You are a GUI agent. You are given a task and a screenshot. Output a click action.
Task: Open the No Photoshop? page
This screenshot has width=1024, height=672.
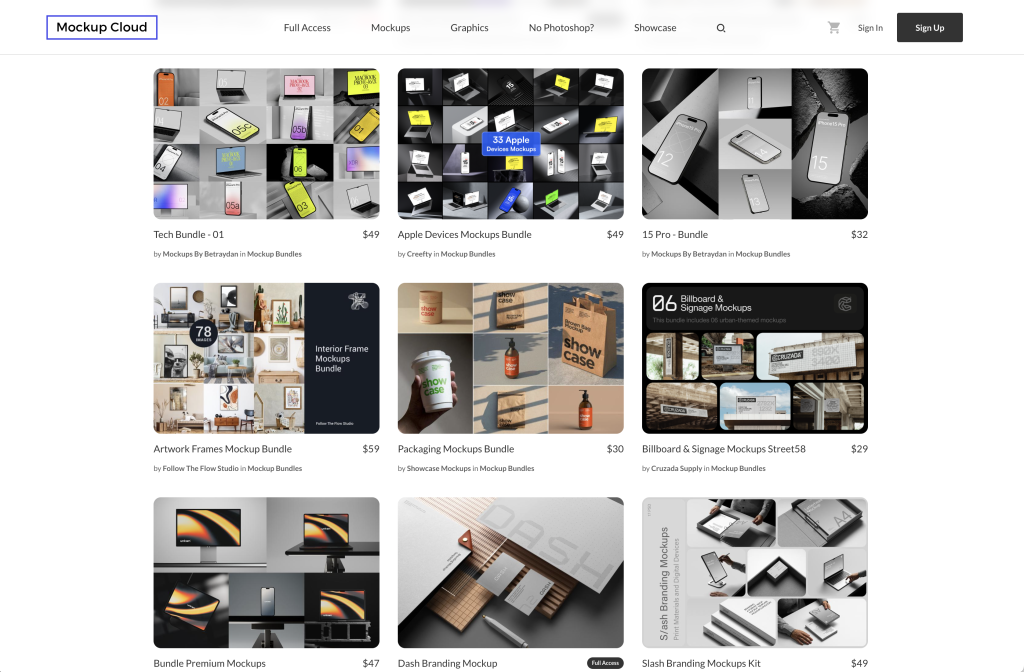[x=561, y=28]
